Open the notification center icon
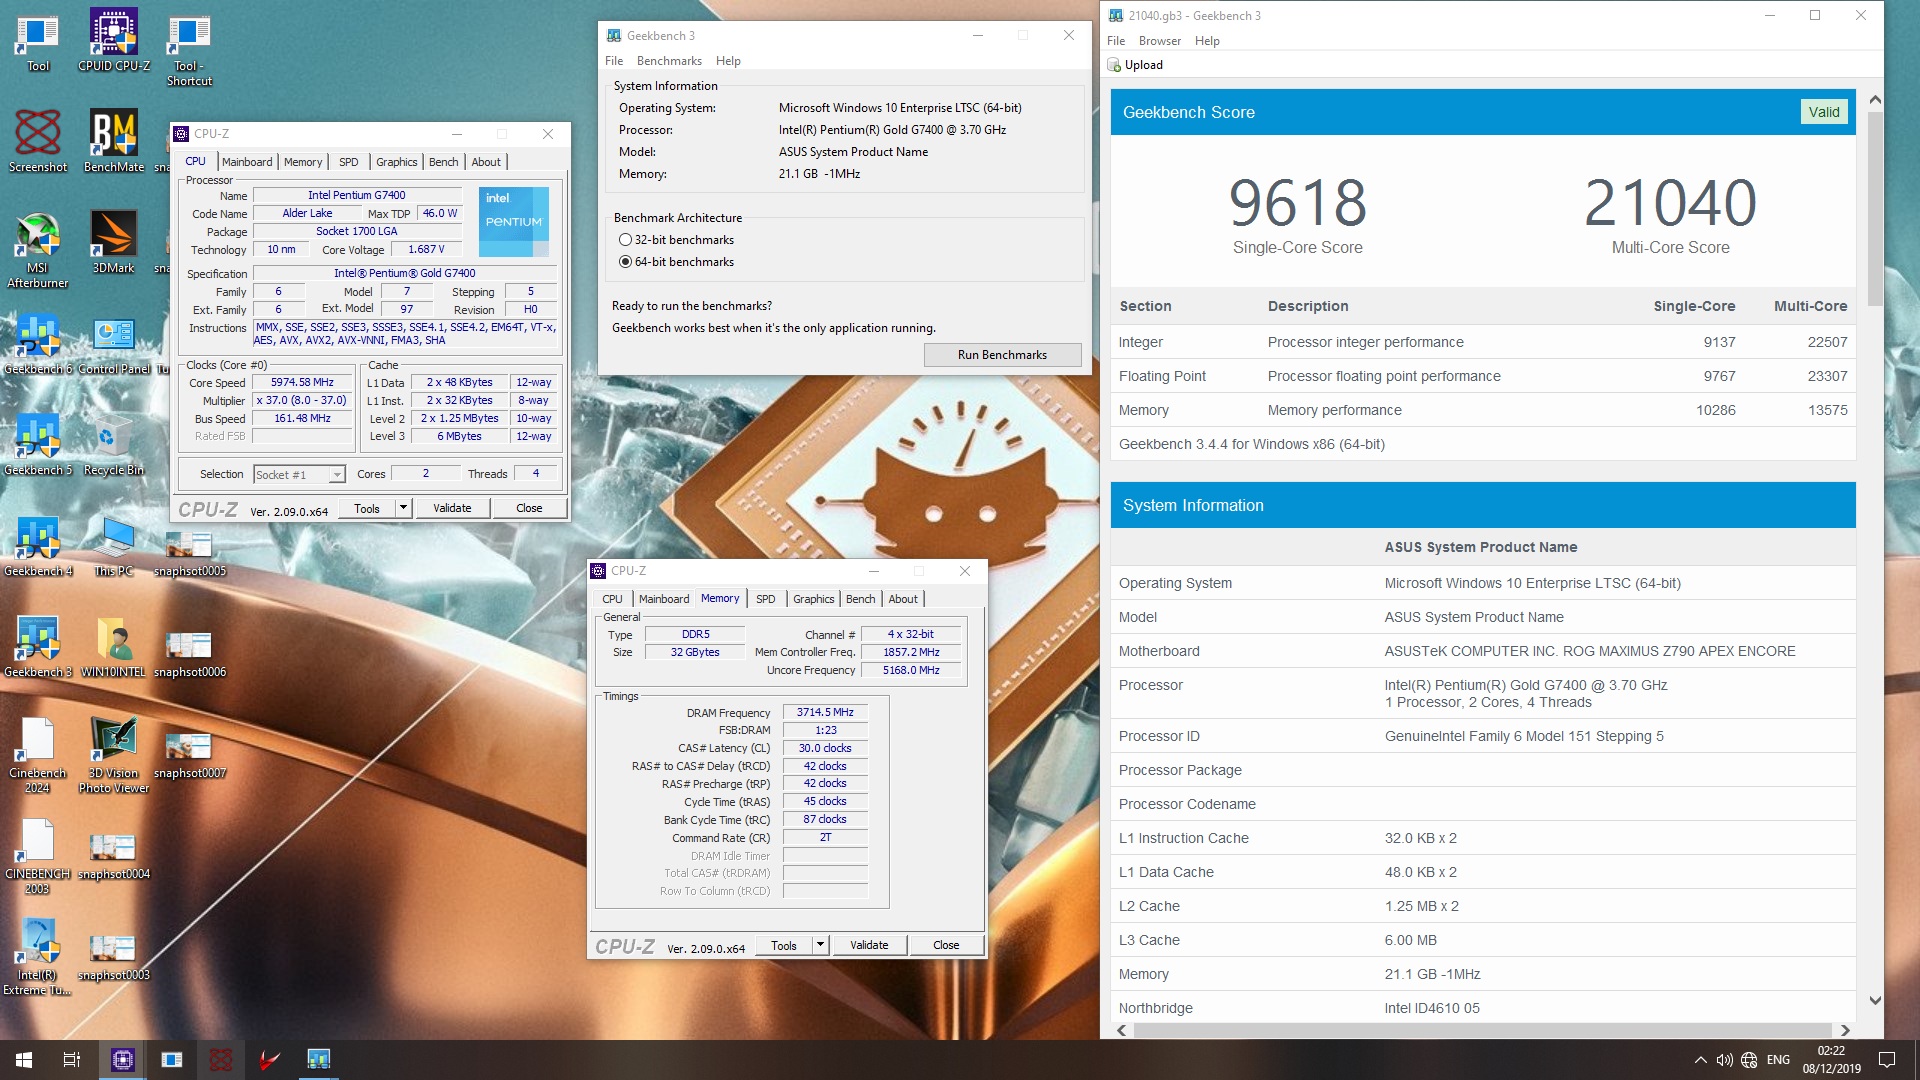The width and height of the screenshot is (1920, 1080). click(1887, 1060)
